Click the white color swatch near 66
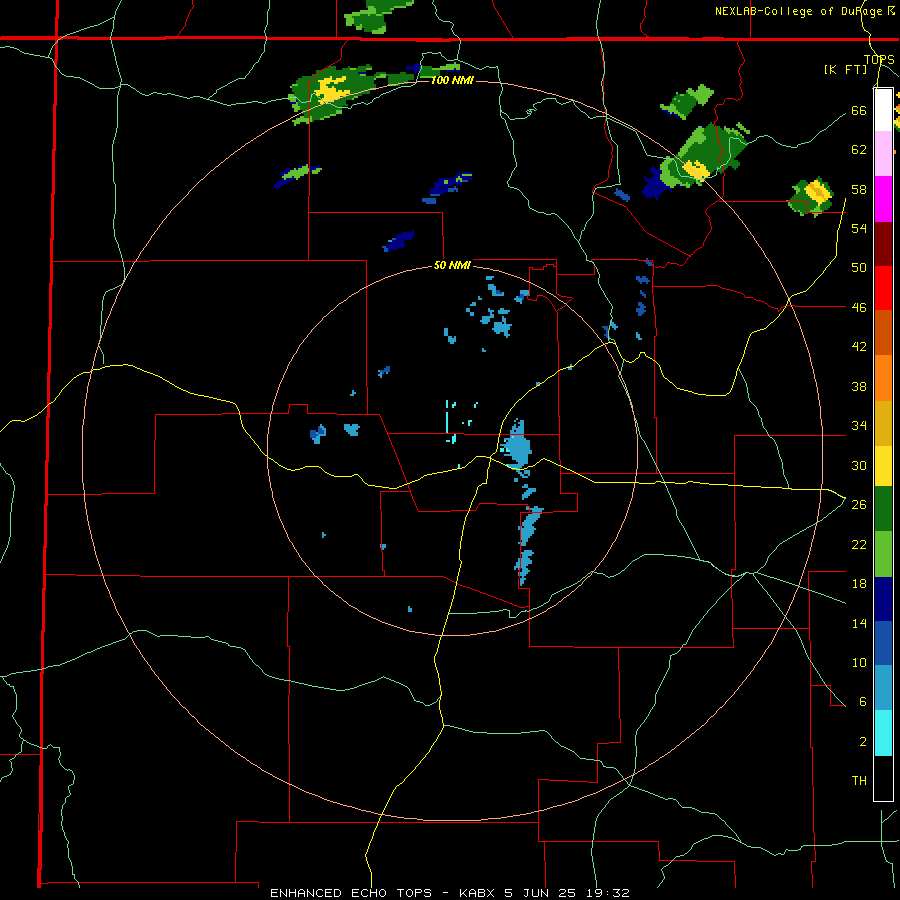Screen dimensions: 900x900 click(x=883, y=110)
